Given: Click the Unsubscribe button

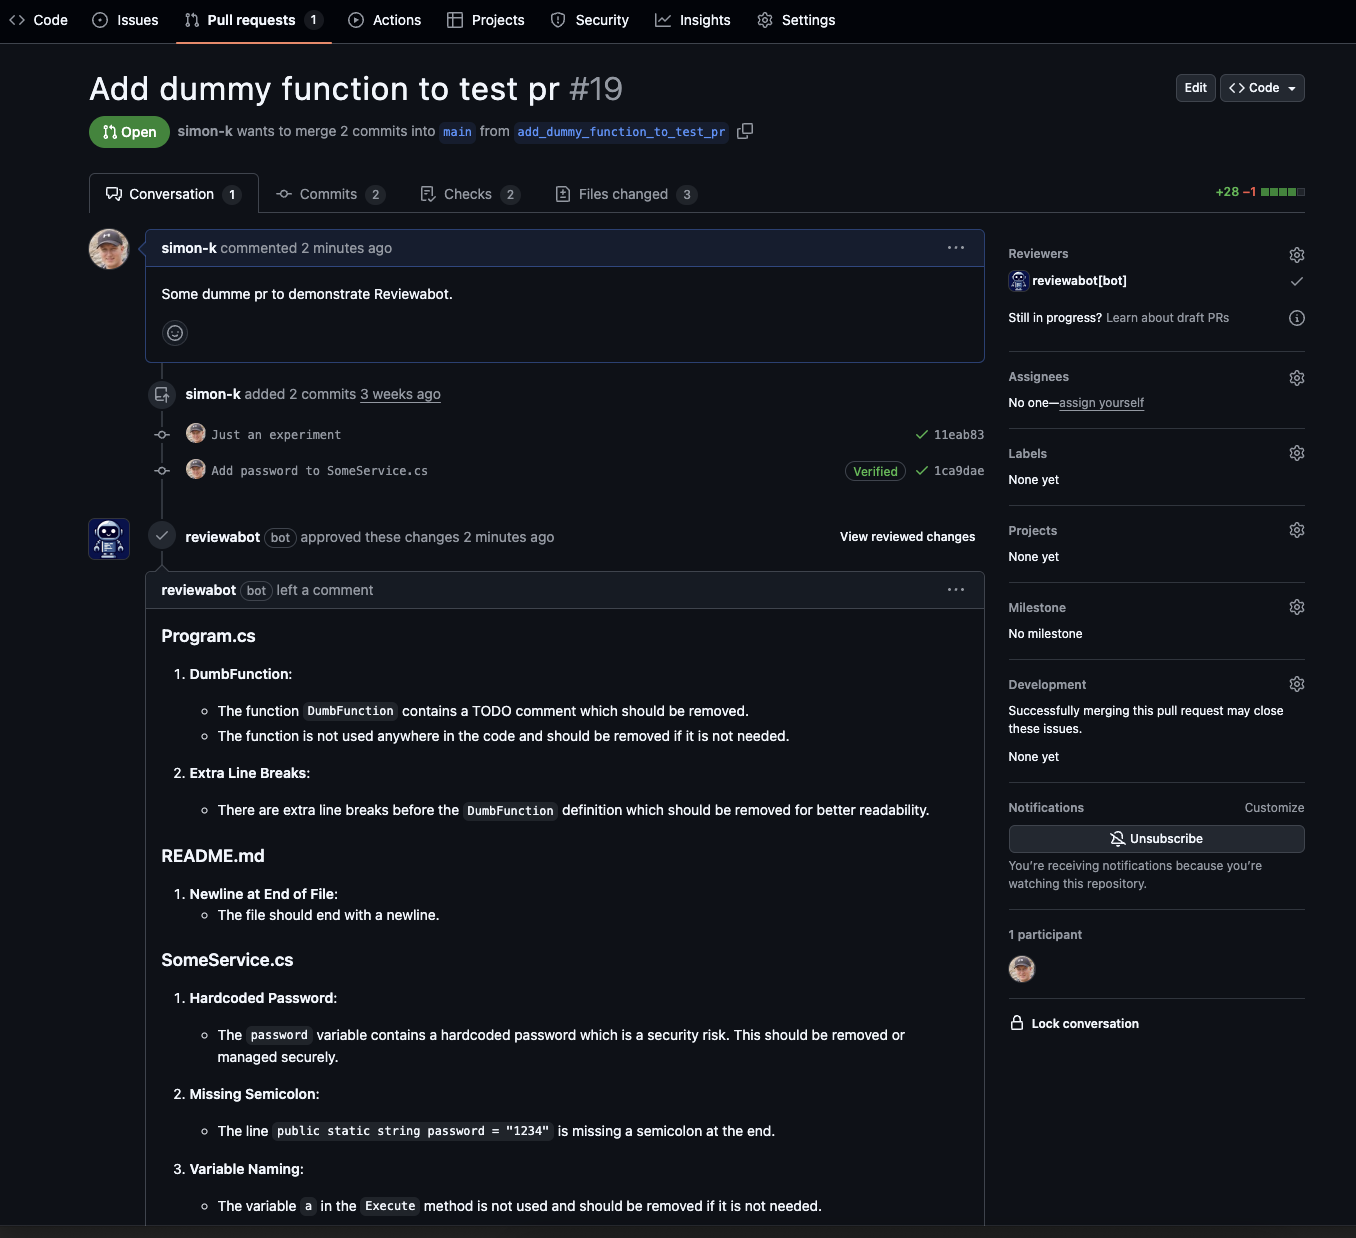Looking at the screenshot, I should (x=1156, y=839).
